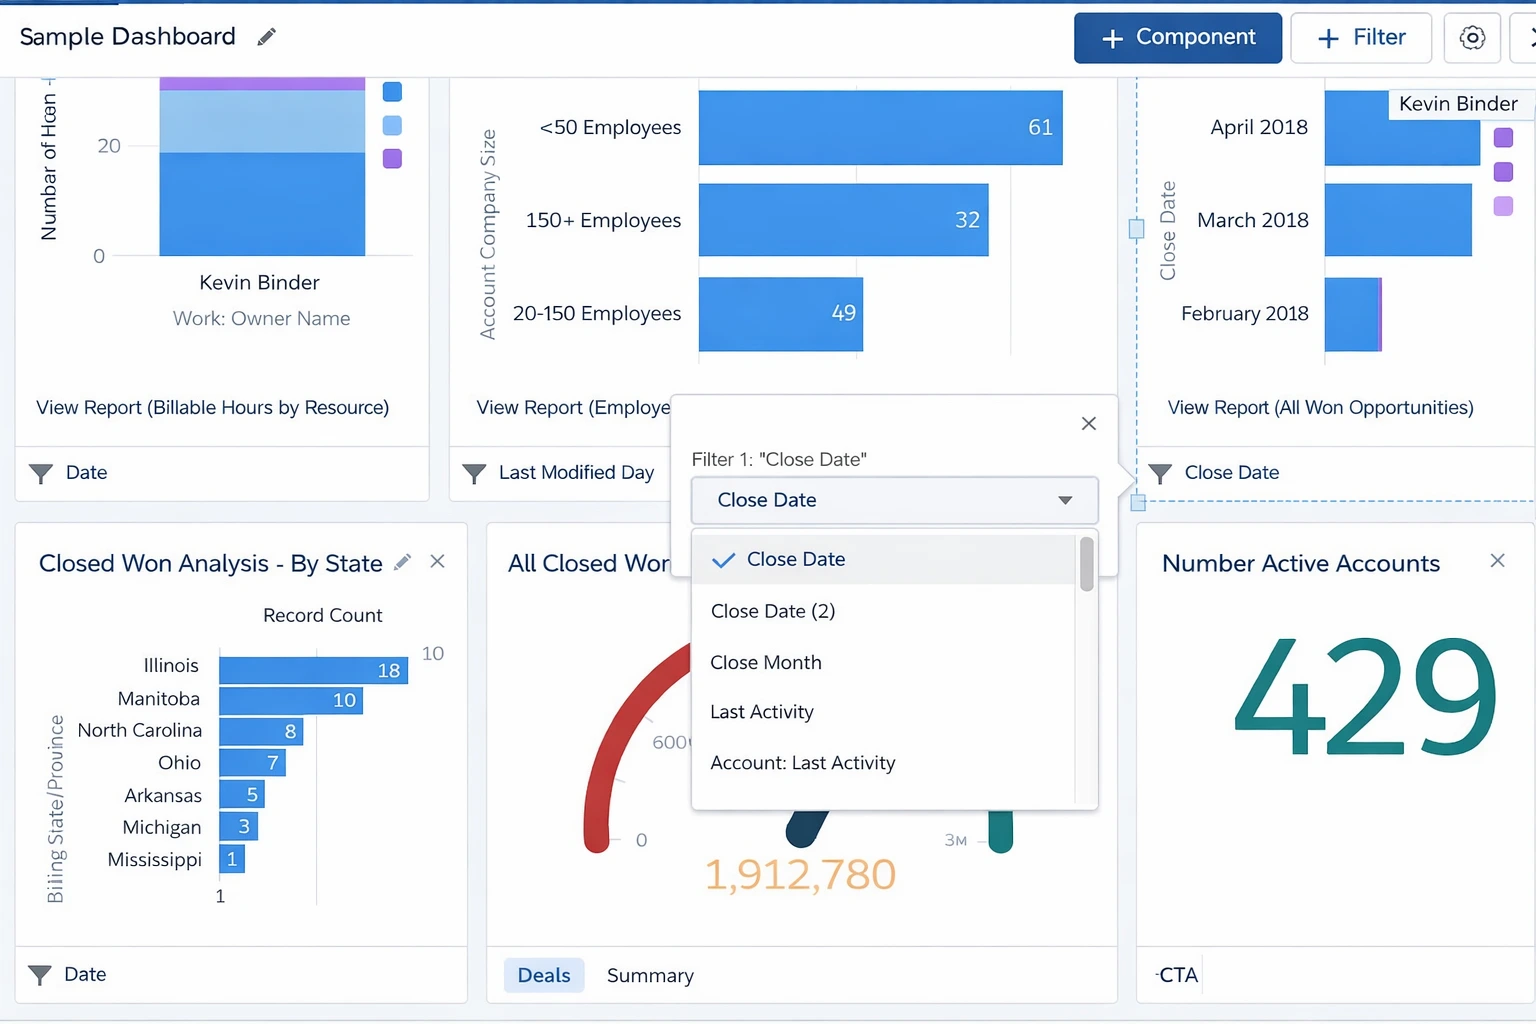Choose Close Month from the filter list
Viewport: 1536px width, 1024px height.
point(766,662)
